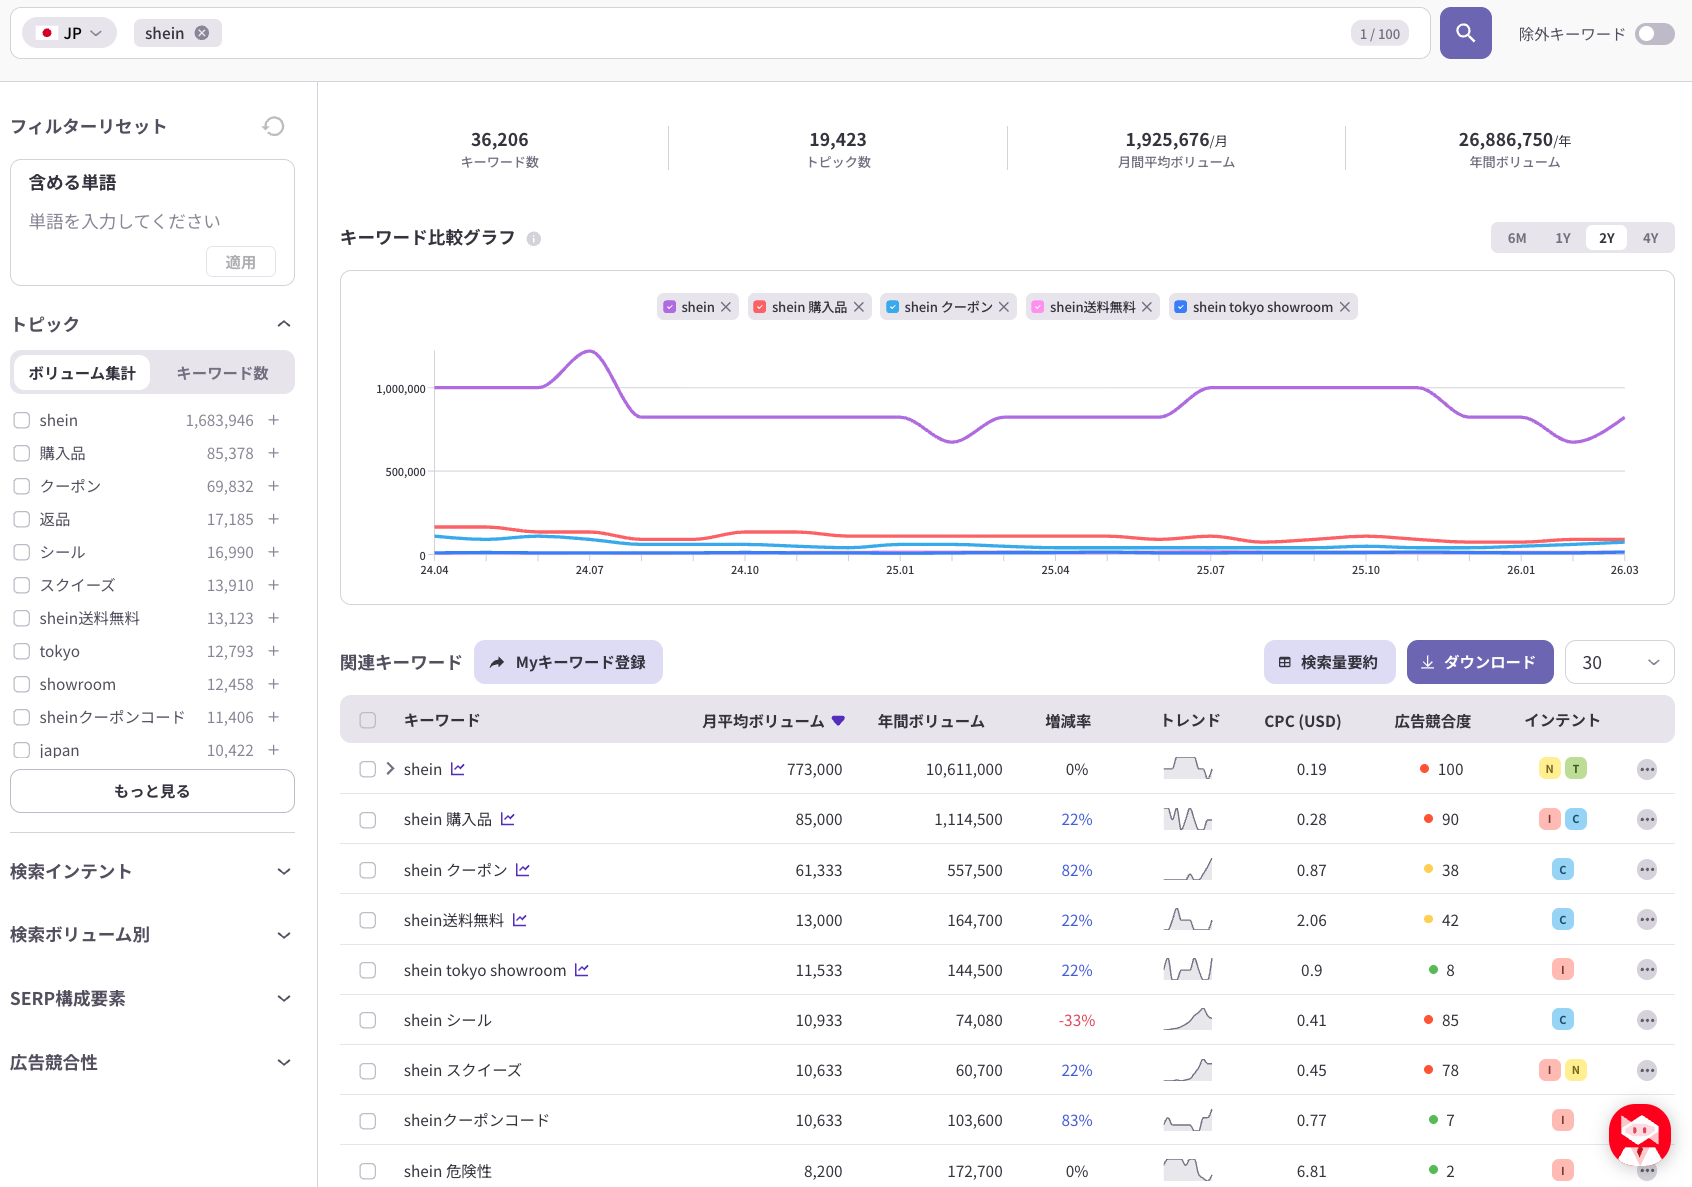Open the info icon beside キーワード比較グラフ

534,238
